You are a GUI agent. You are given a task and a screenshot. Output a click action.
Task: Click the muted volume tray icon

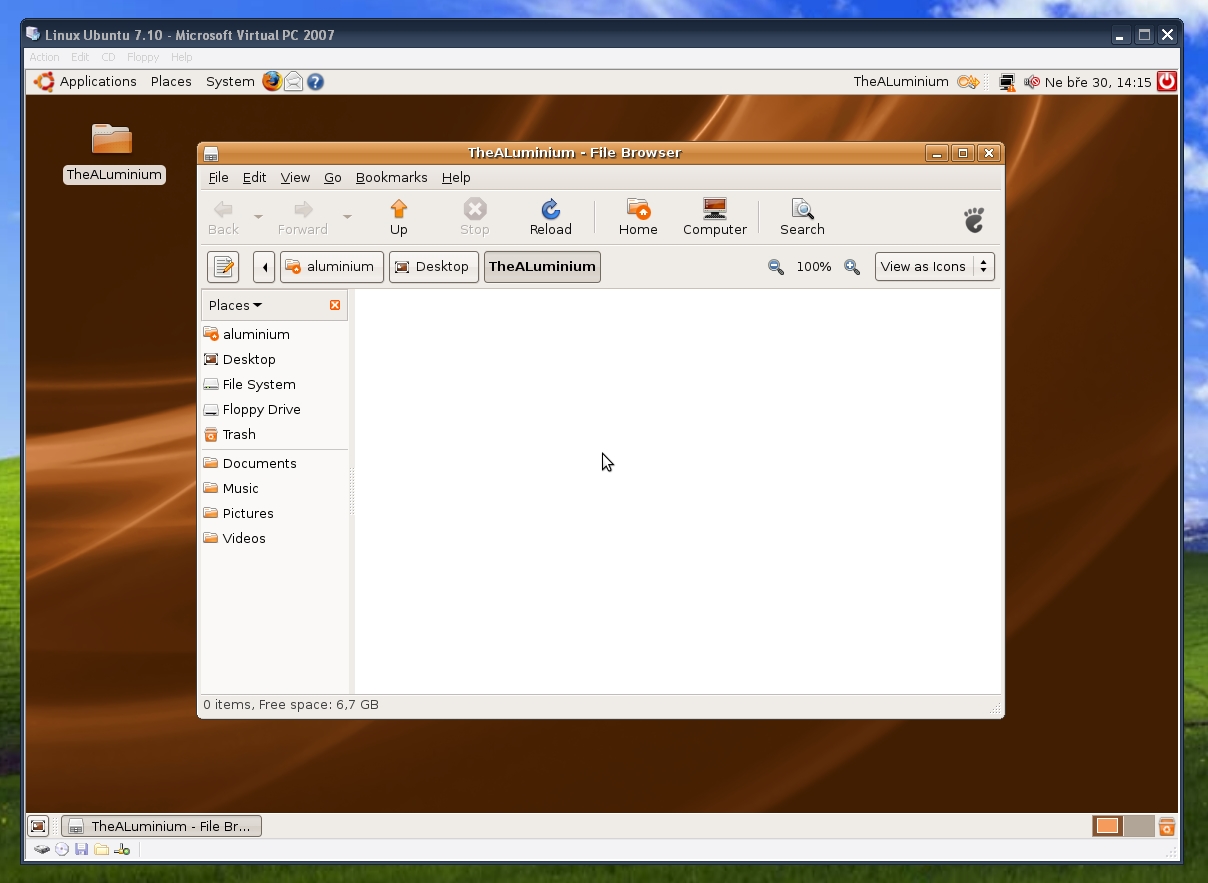coord(1032,82)
